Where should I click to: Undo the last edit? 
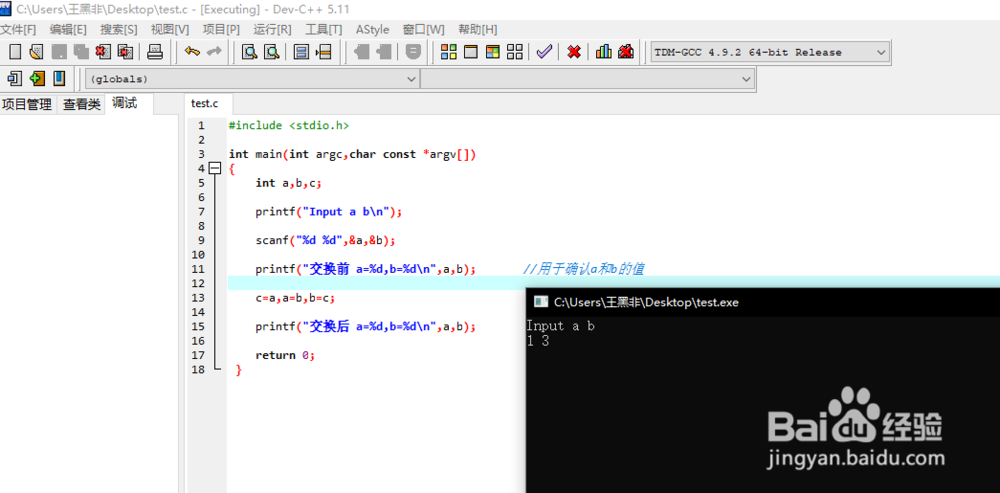point(192,52)
